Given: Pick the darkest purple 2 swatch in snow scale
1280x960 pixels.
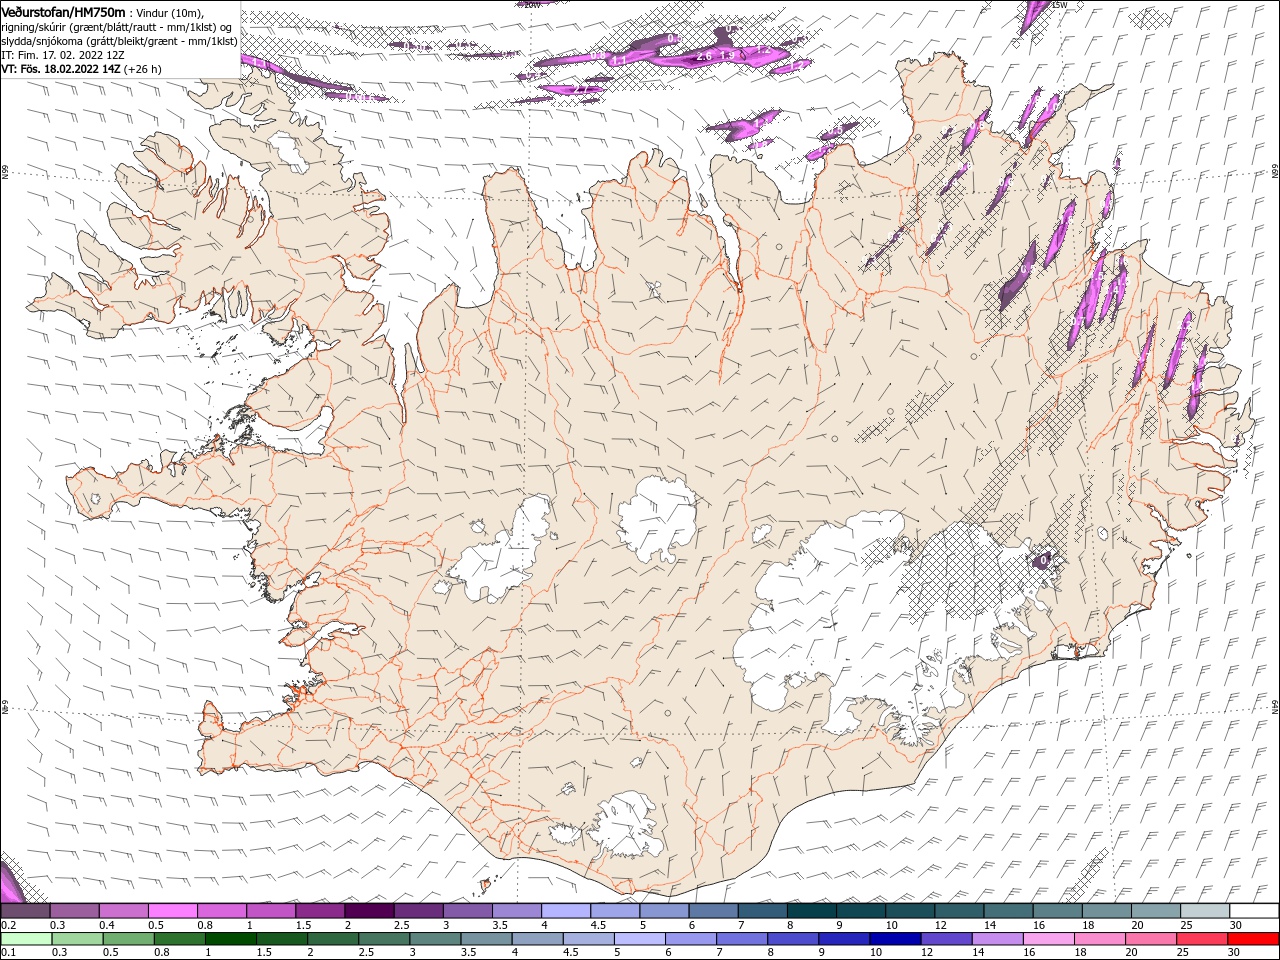Looking at the screenshot, I should [369, 911].
